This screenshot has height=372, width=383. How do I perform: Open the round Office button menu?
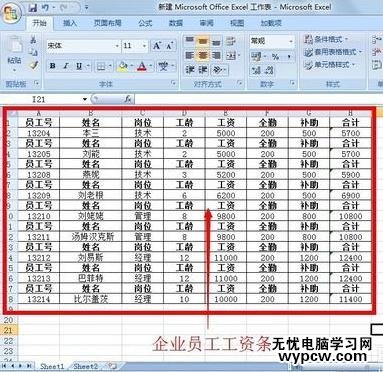coord(11,14)
